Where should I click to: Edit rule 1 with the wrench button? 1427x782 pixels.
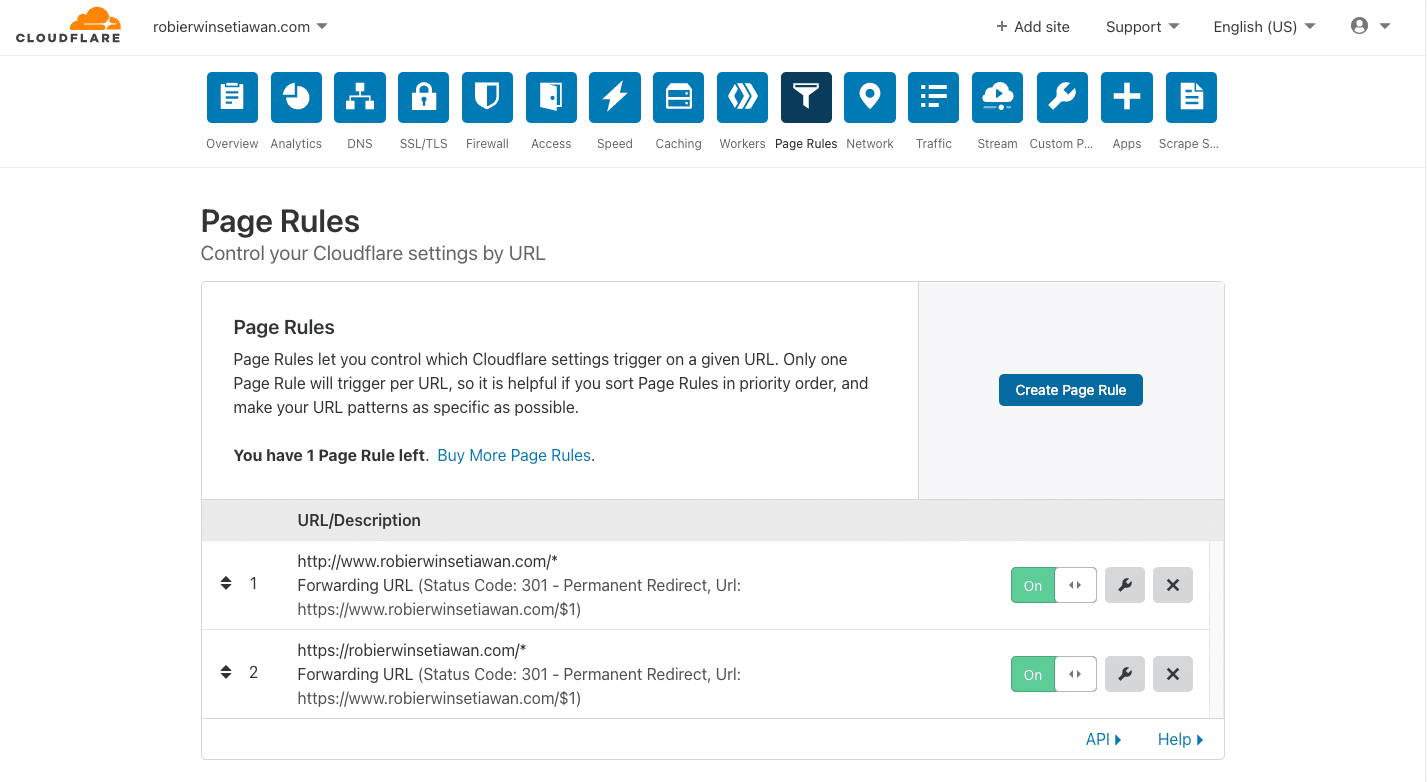[1125, 585]
